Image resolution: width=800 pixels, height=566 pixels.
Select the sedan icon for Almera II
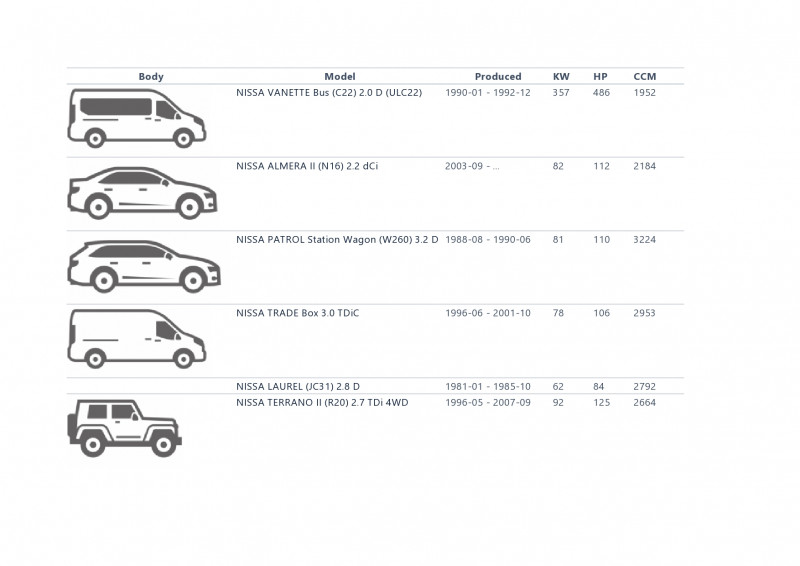coord(142,193)
